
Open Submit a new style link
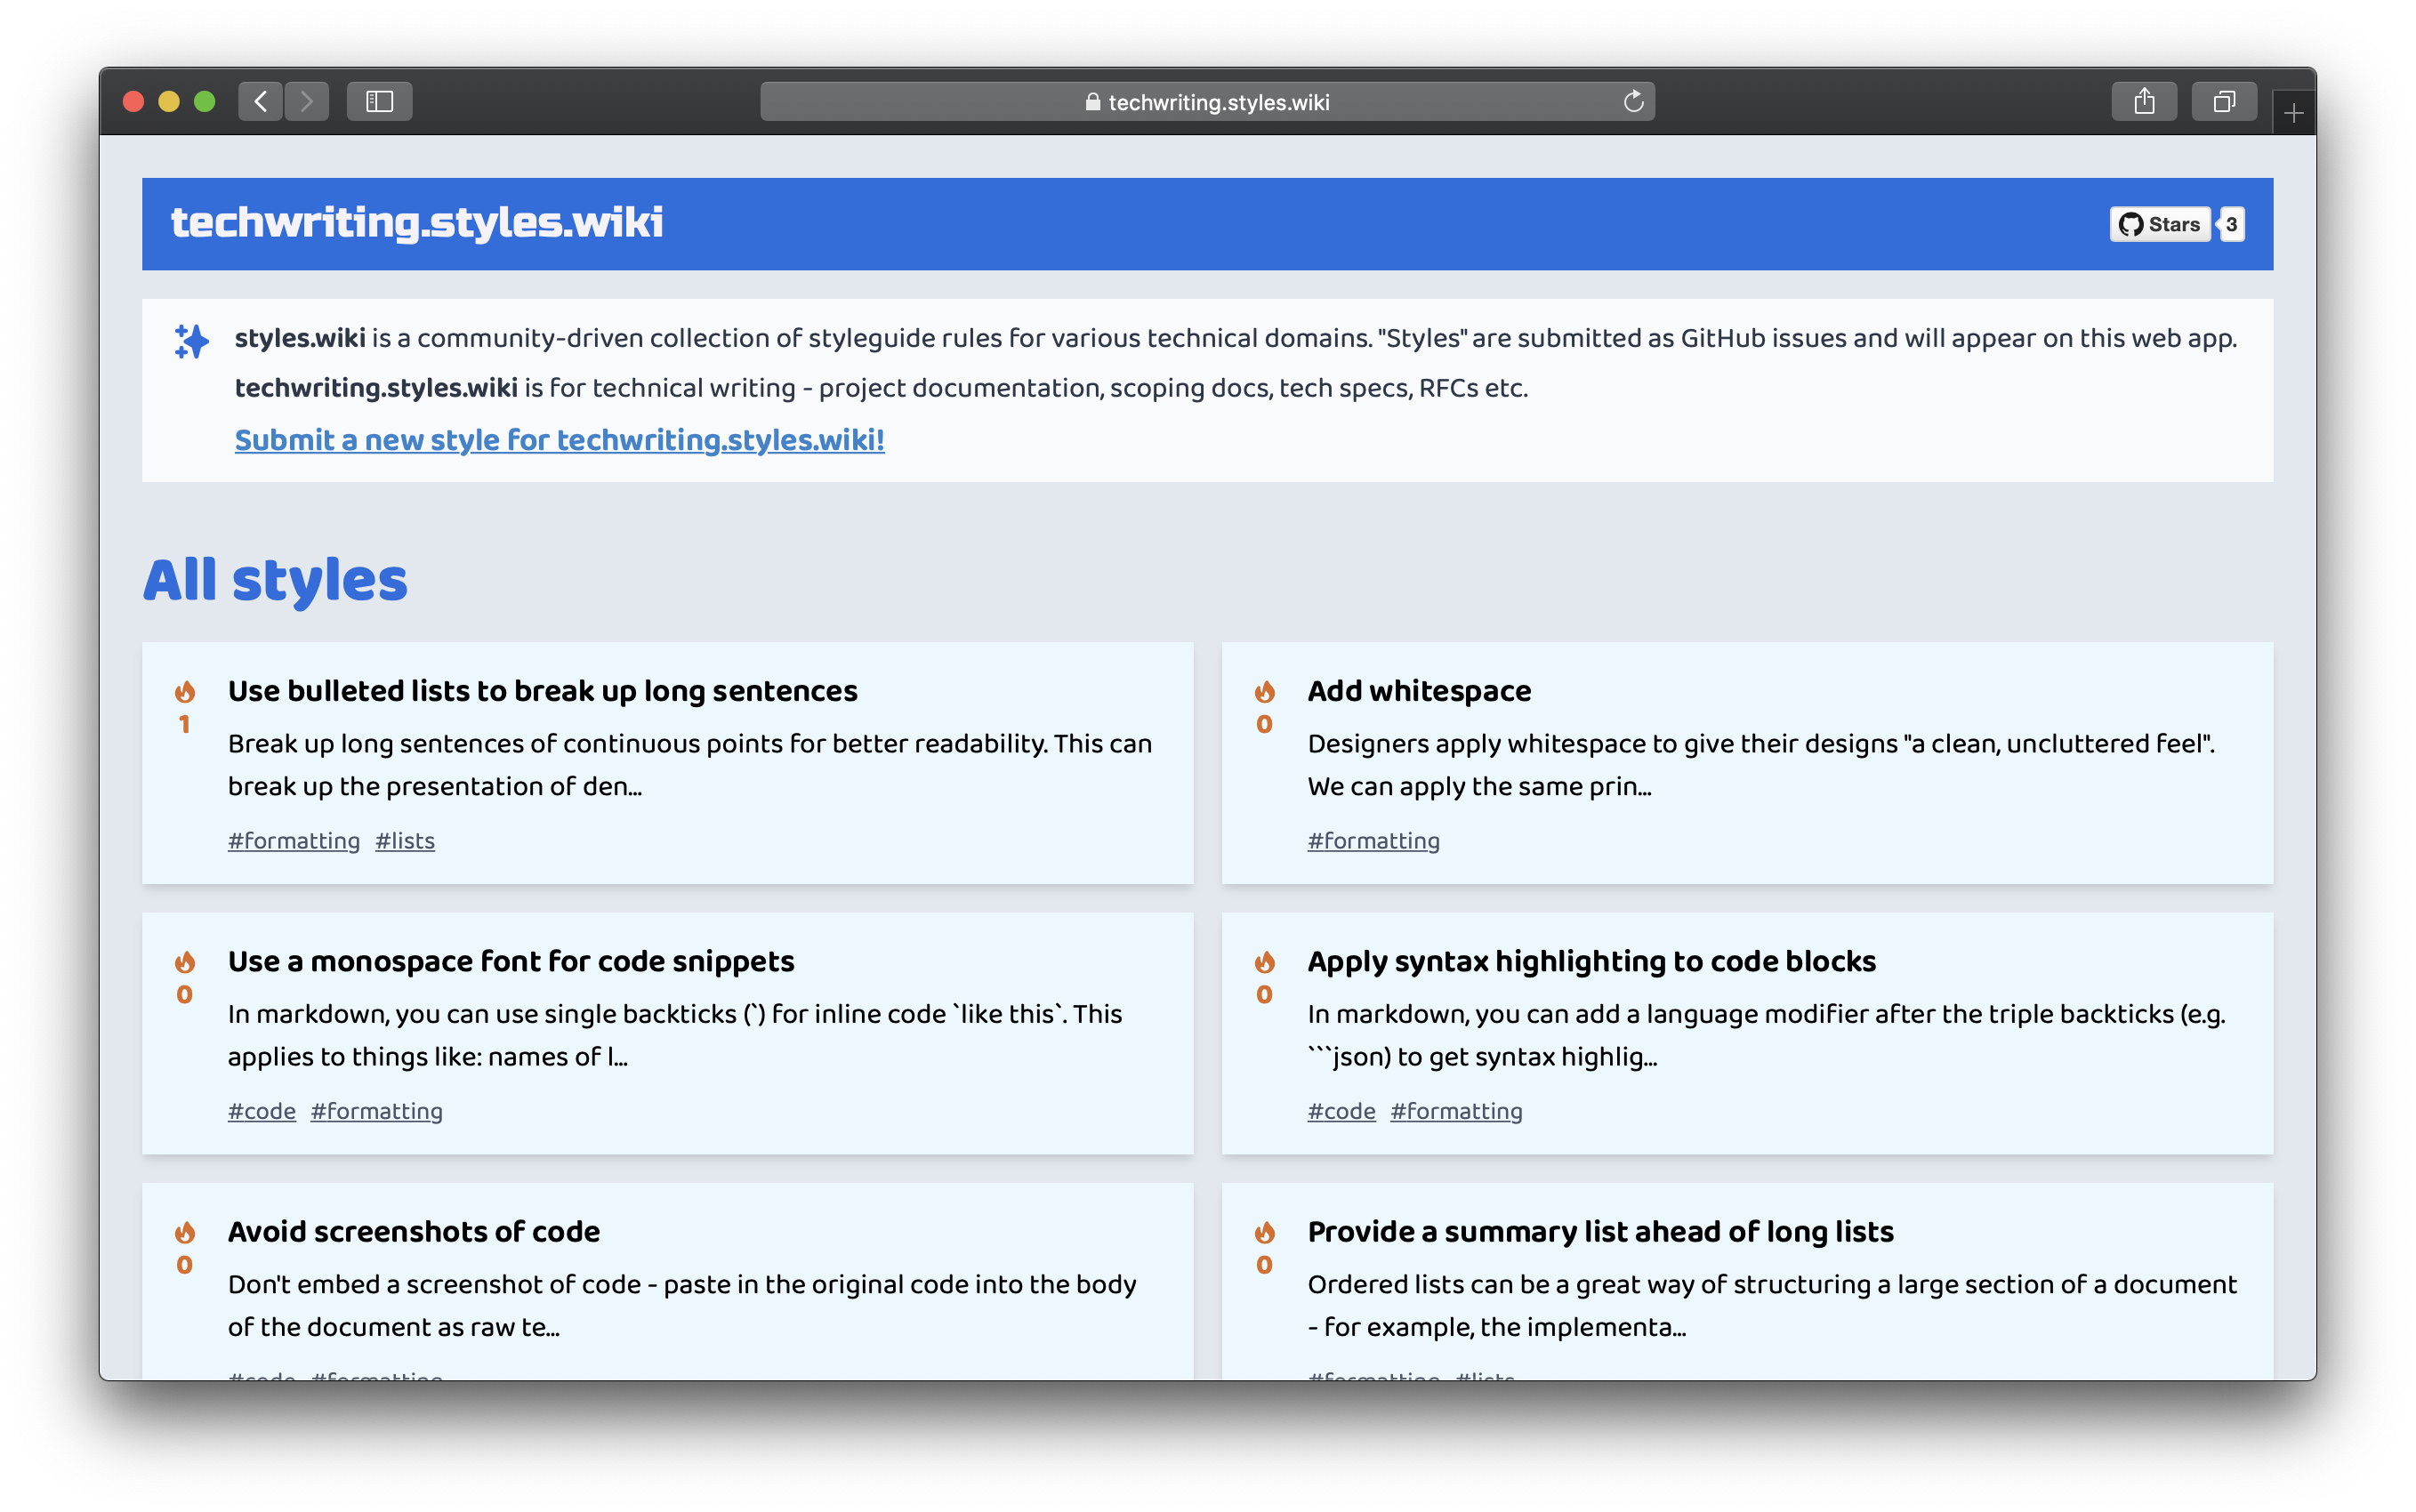(x=559, y=440)
